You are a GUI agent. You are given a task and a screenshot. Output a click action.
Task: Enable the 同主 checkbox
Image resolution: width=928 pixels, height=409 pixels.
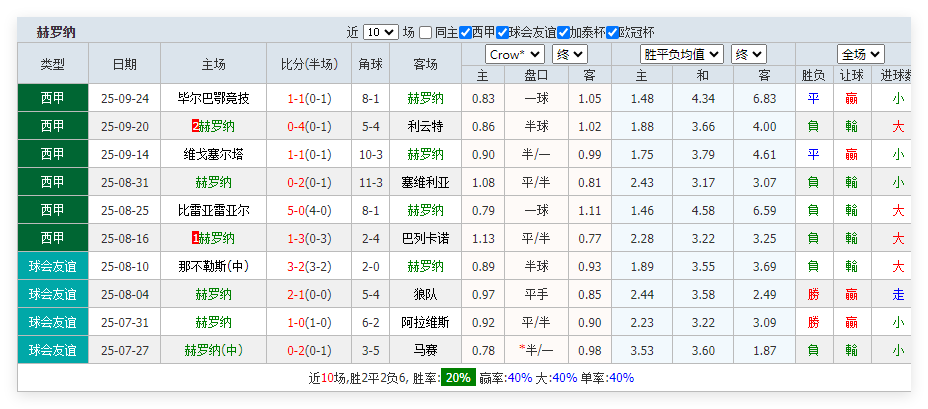(426, 32)
